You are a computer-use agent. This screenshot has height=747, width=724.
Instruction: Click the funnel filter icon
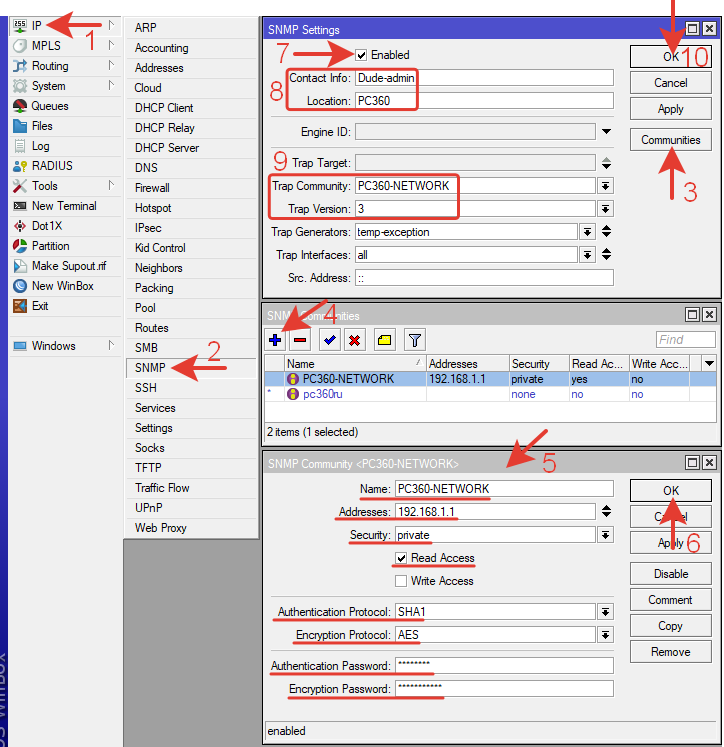point(414,340)
